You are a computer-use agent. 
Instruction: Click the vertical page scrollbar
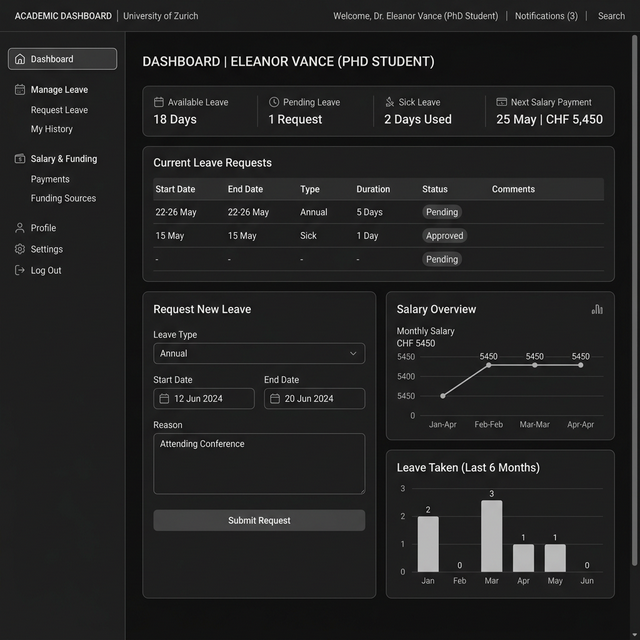[634, 300]
